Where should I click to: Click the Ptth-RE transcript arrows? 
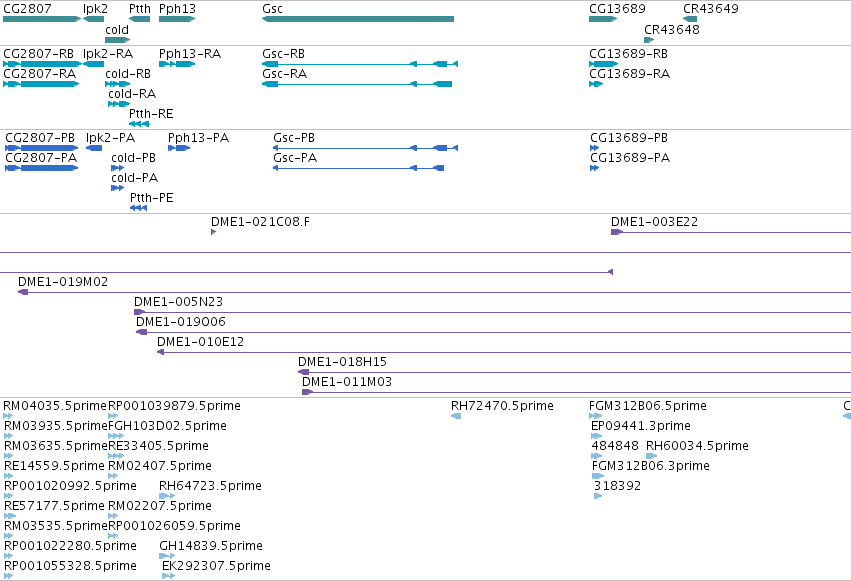click(139, 124)
